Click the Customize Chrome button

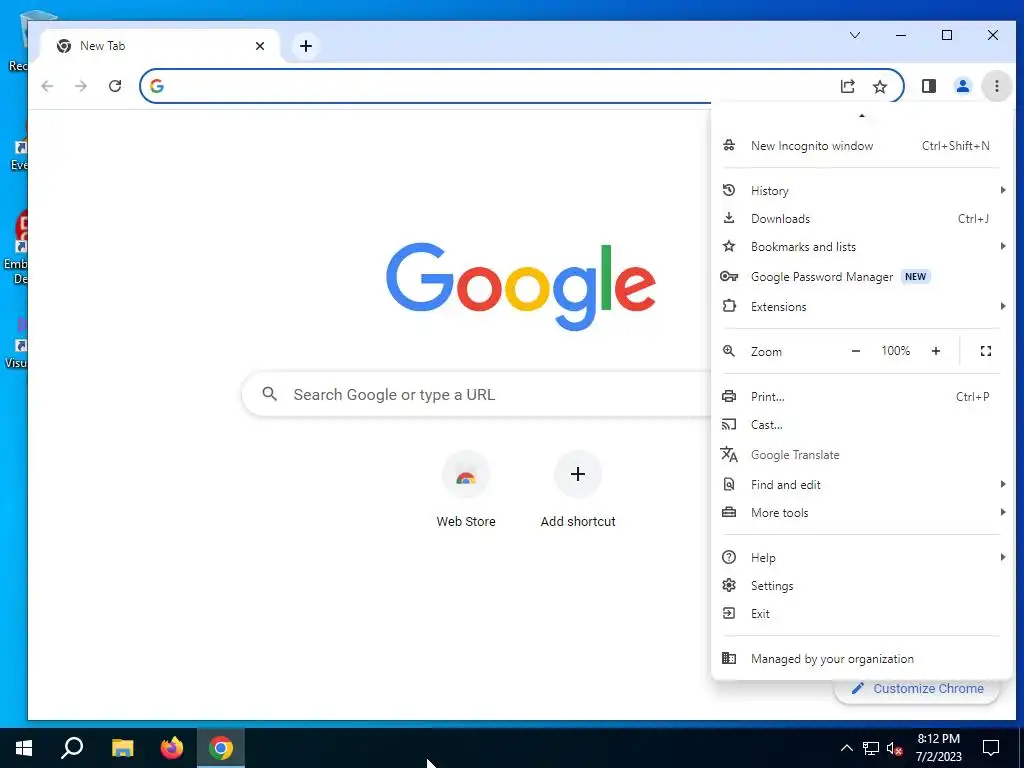917,689
